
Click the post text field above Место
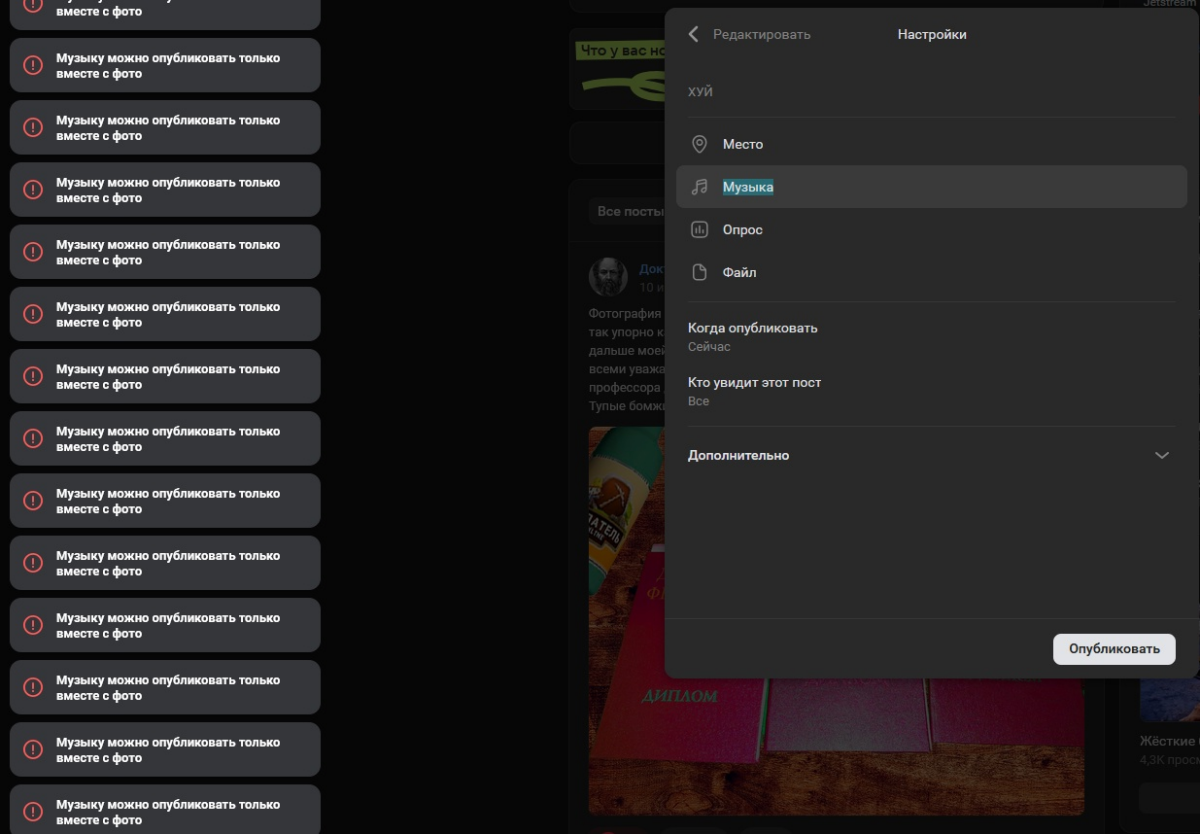click(x=932, y=91)
